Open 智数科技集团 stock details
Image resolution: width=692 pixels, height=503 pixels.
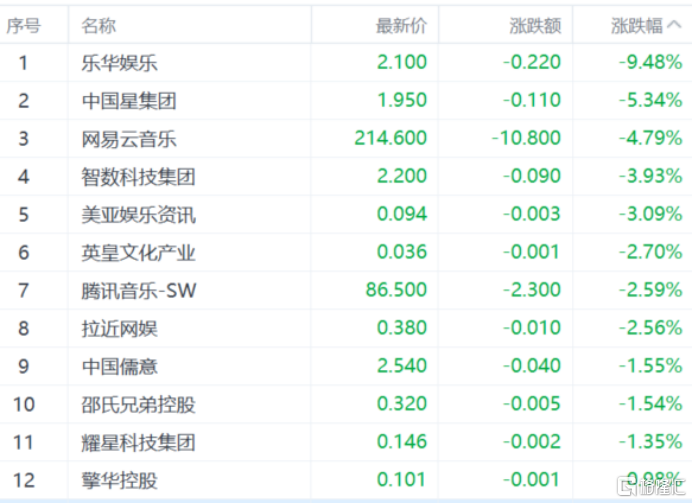138,176
